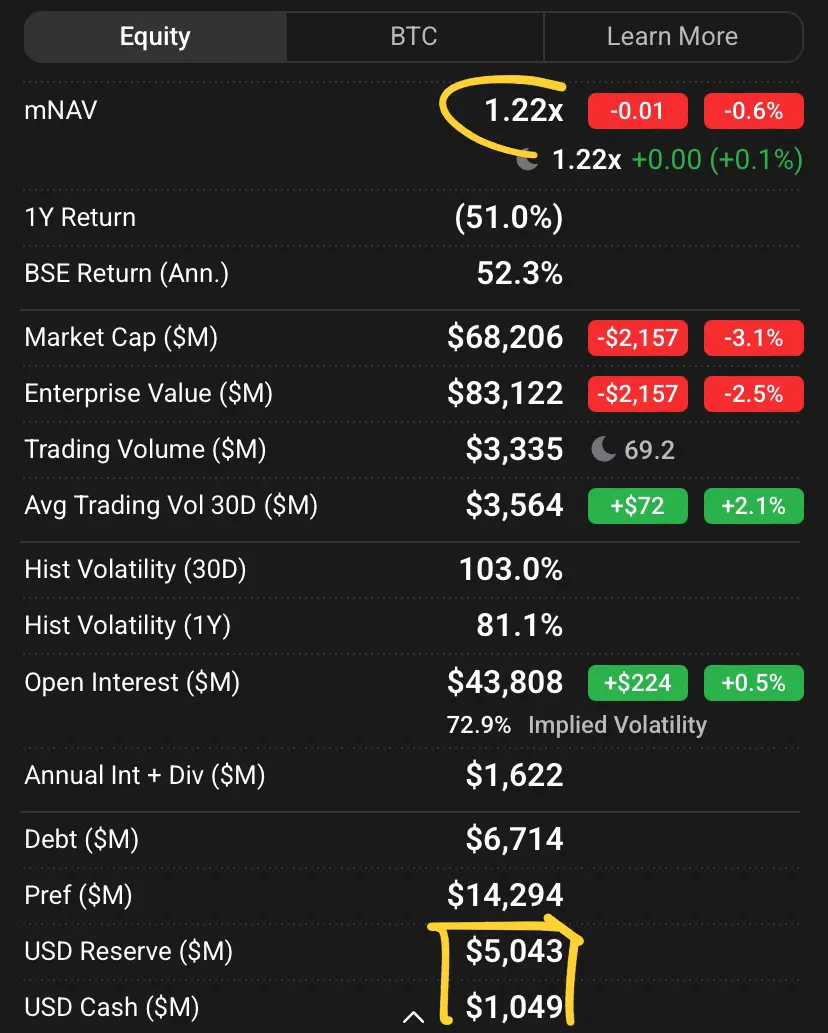The height and width of the screenshot is (1033, 828).
Task: Click moon icon beside after-hours mNAV
Action: [x=526, y=159]
